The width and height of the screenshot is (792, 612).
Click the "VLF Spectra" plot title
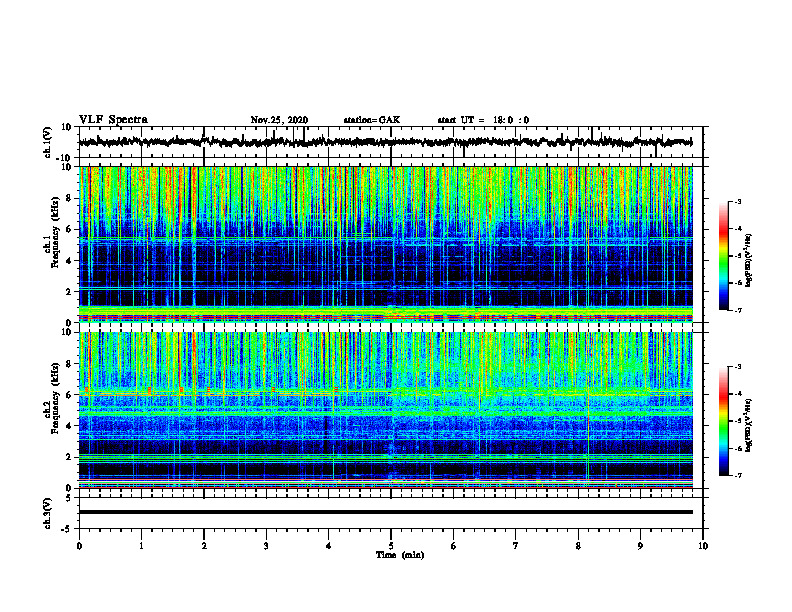click(x=113, y=120)
